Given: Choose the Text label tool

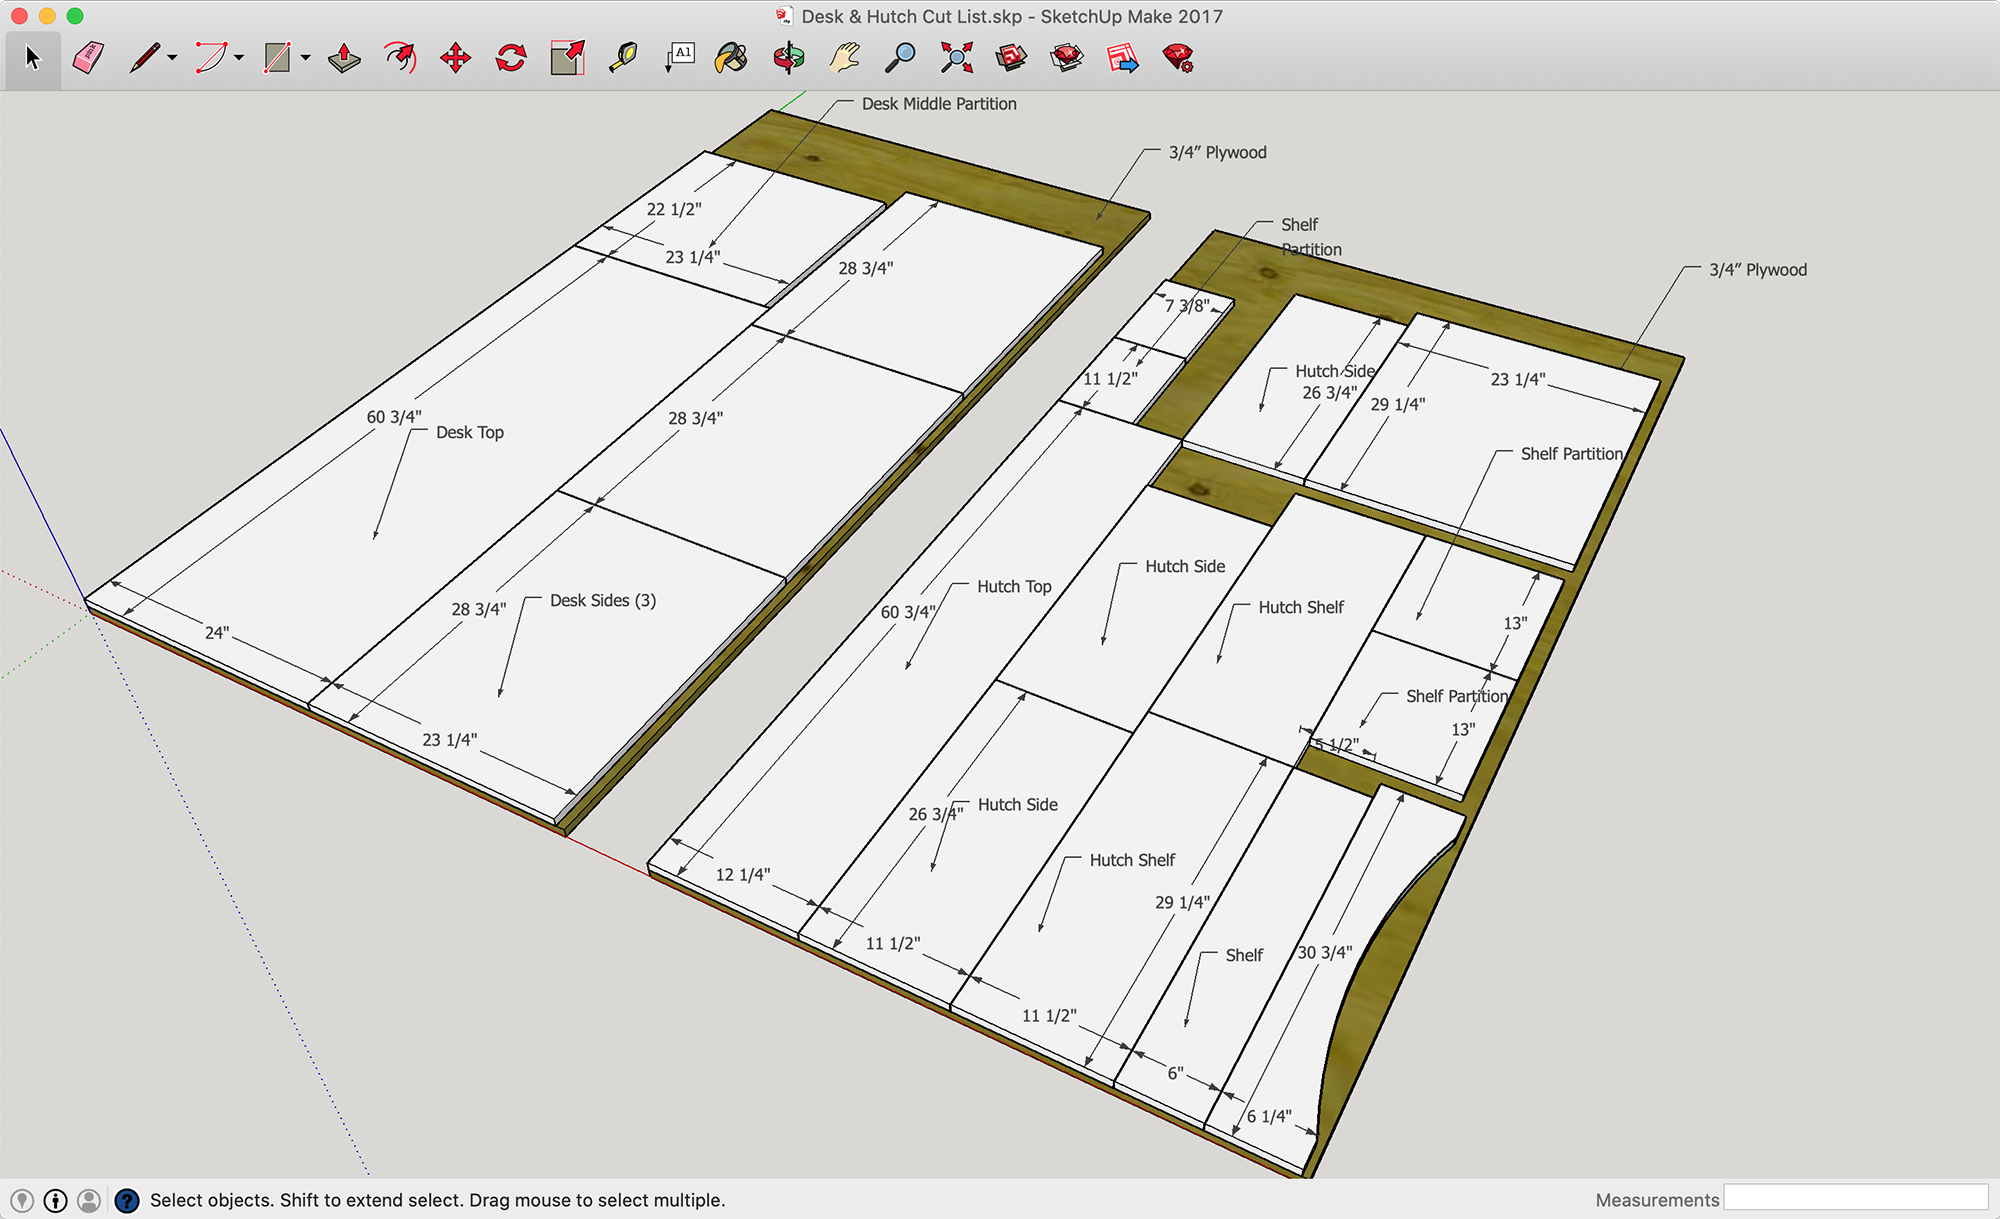Looking at the screenshot, I should coord(680,58).
